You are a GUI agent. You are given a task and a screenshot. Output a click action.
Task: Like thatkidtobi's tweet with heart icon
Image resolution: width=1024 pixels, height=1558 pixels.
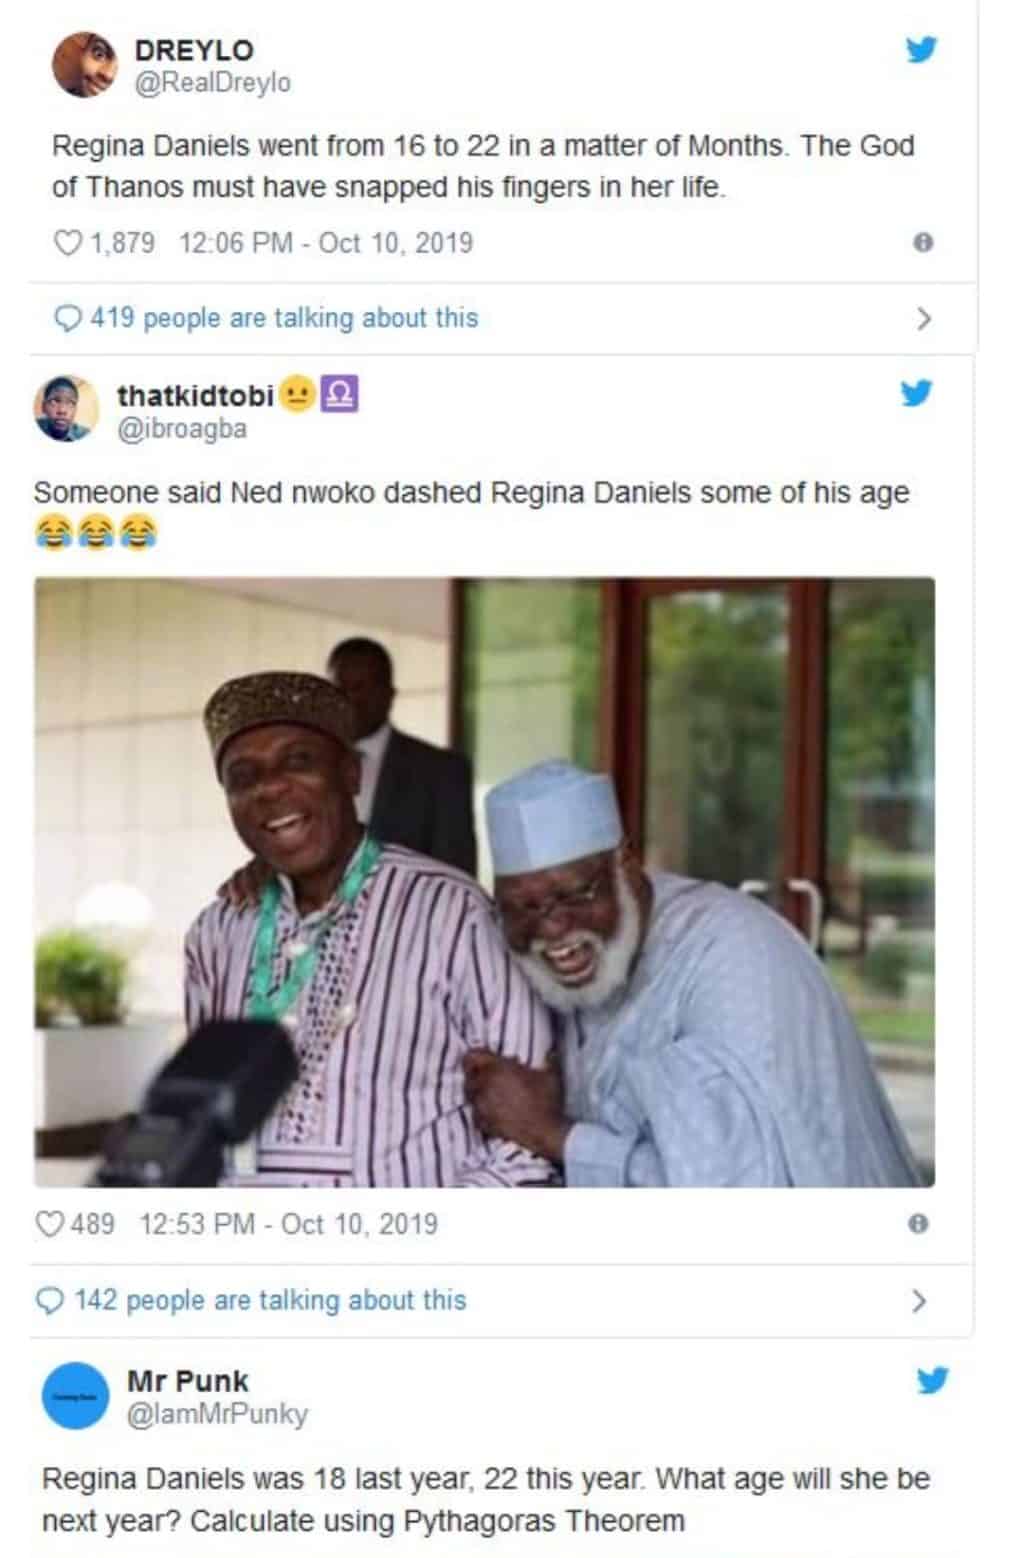(49, 1224)
